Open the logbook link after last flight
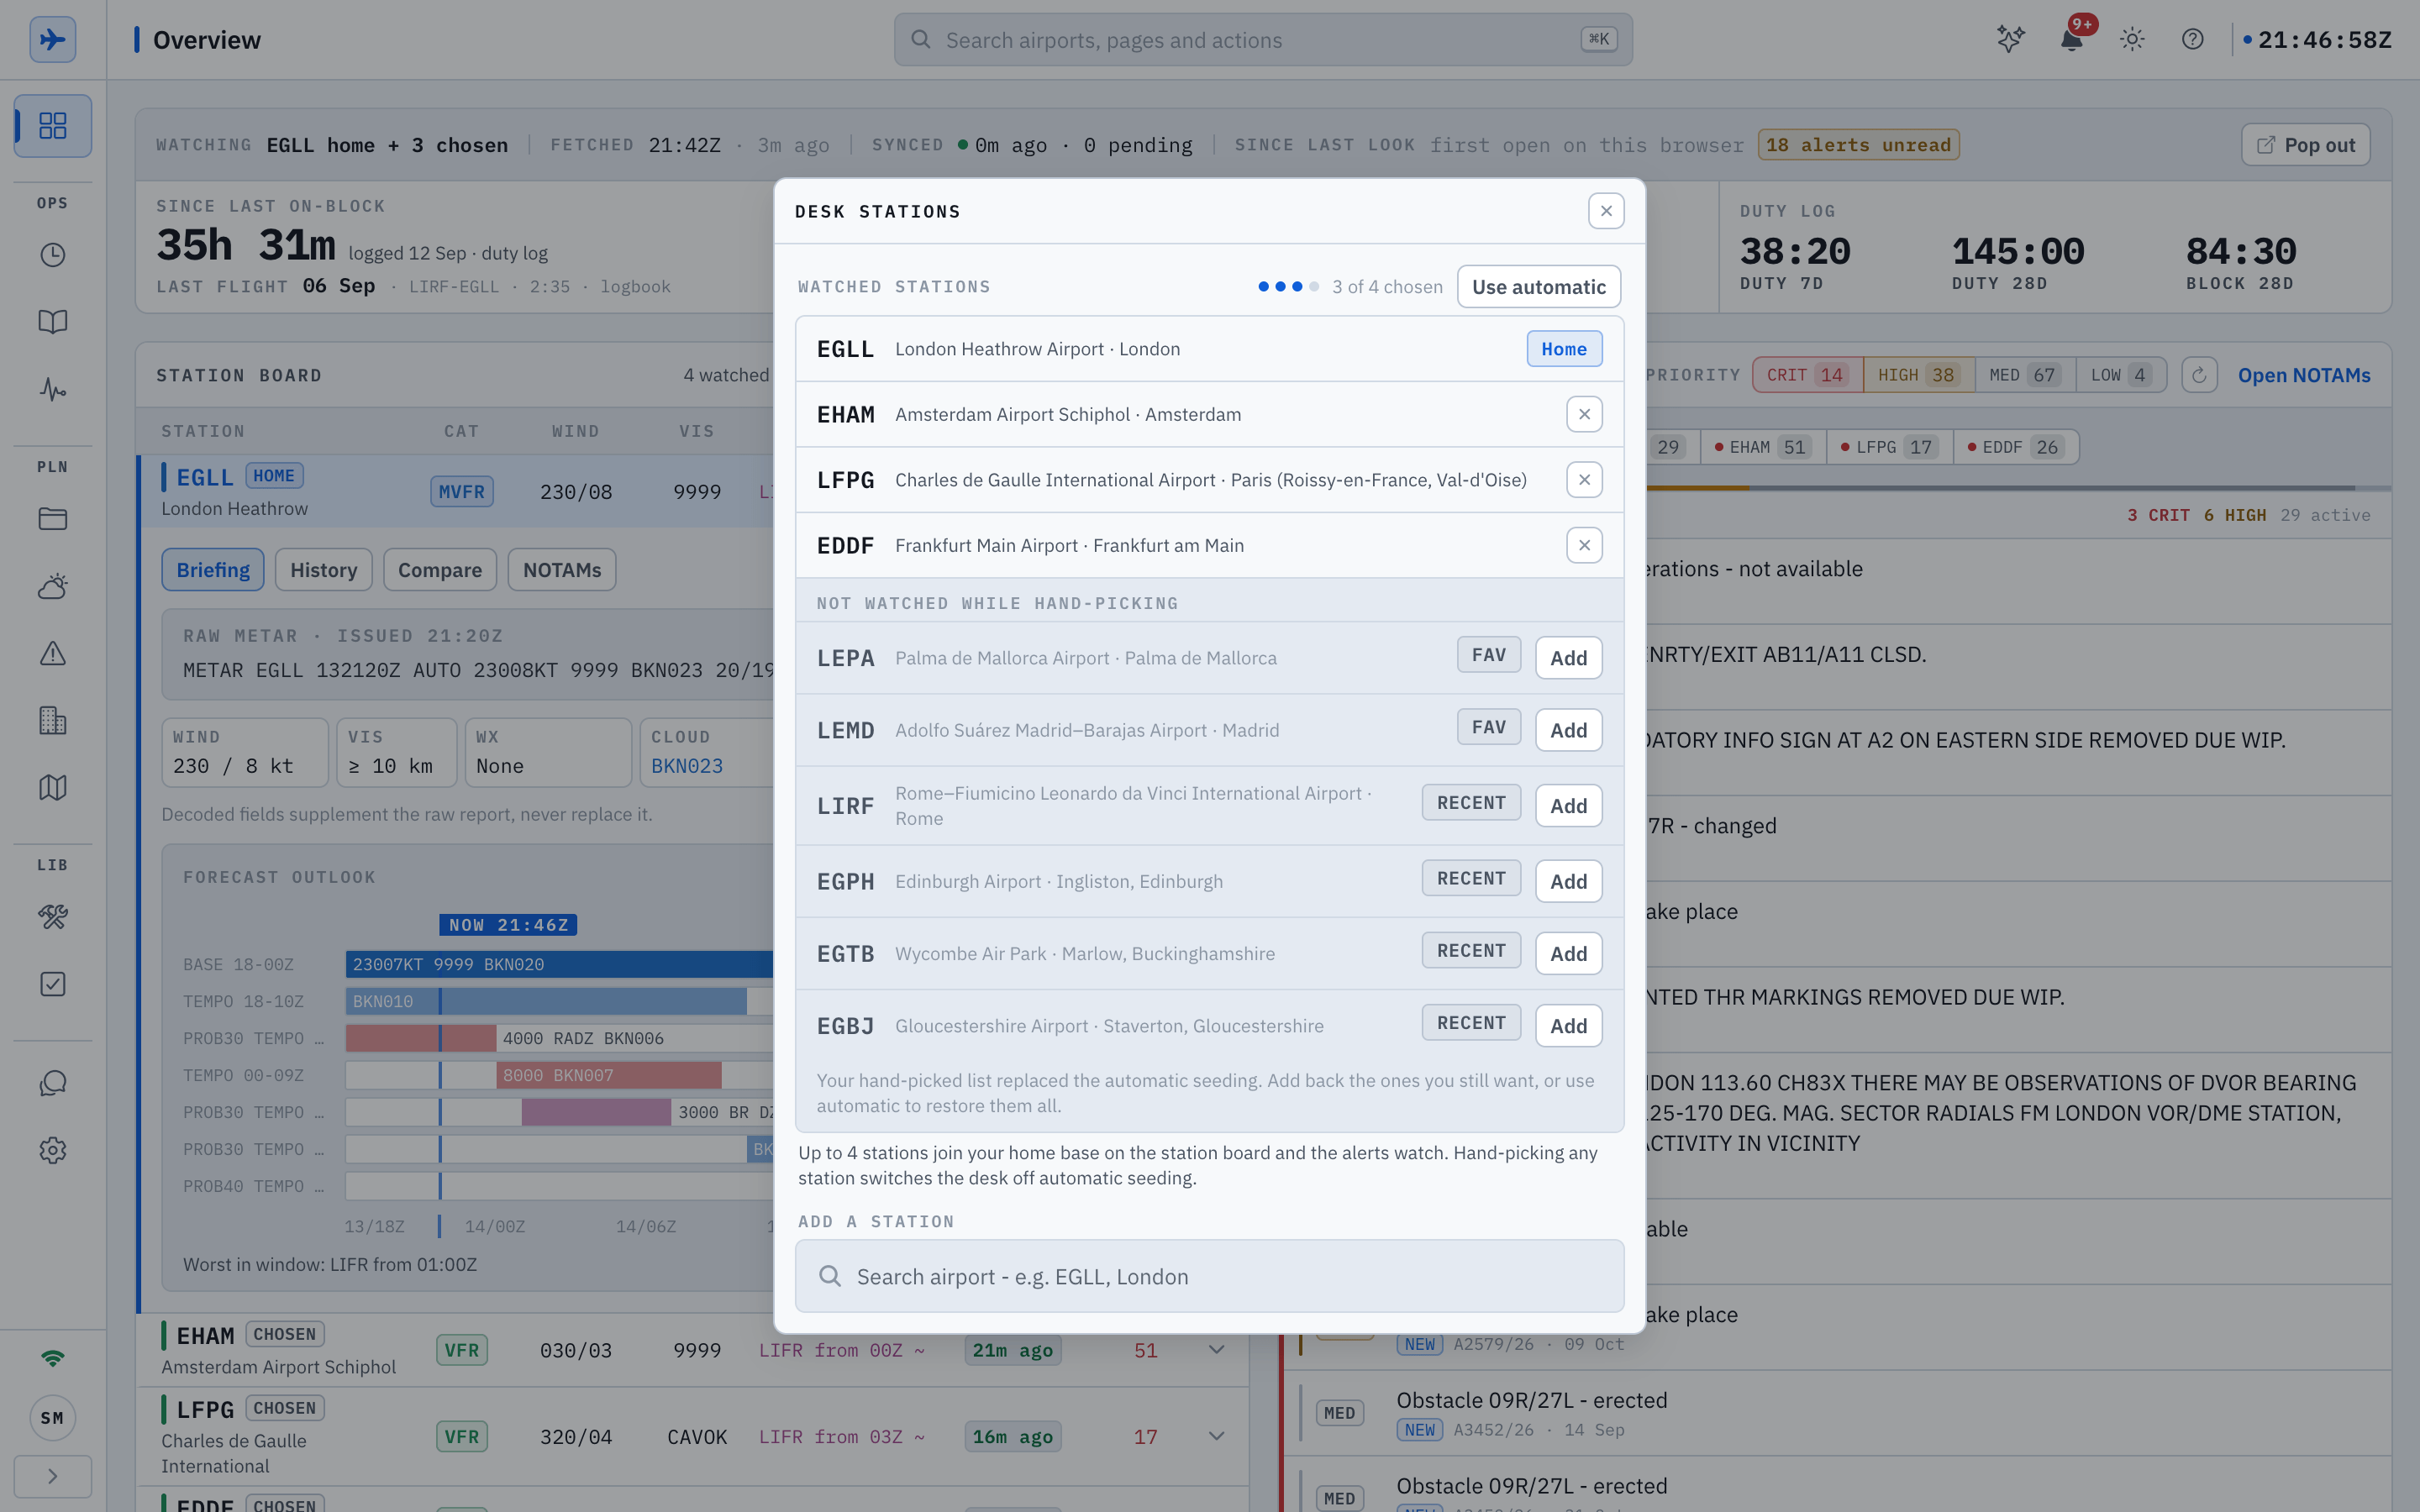2420x1512 pixels. click(x=635, y=287)
